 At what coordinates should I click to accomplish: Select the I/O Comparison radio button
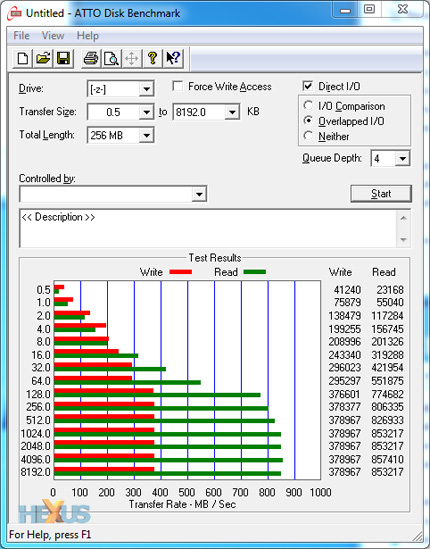click(308, 105)
